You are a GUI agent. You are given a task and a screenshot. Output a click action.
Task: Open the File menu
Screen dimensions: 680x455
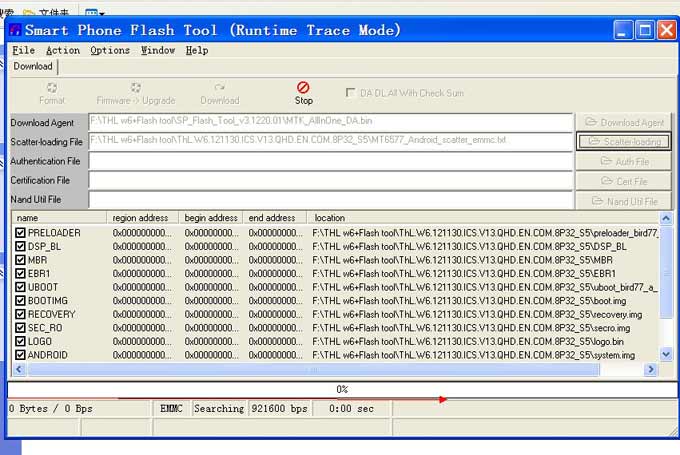[x=23, y=50]
